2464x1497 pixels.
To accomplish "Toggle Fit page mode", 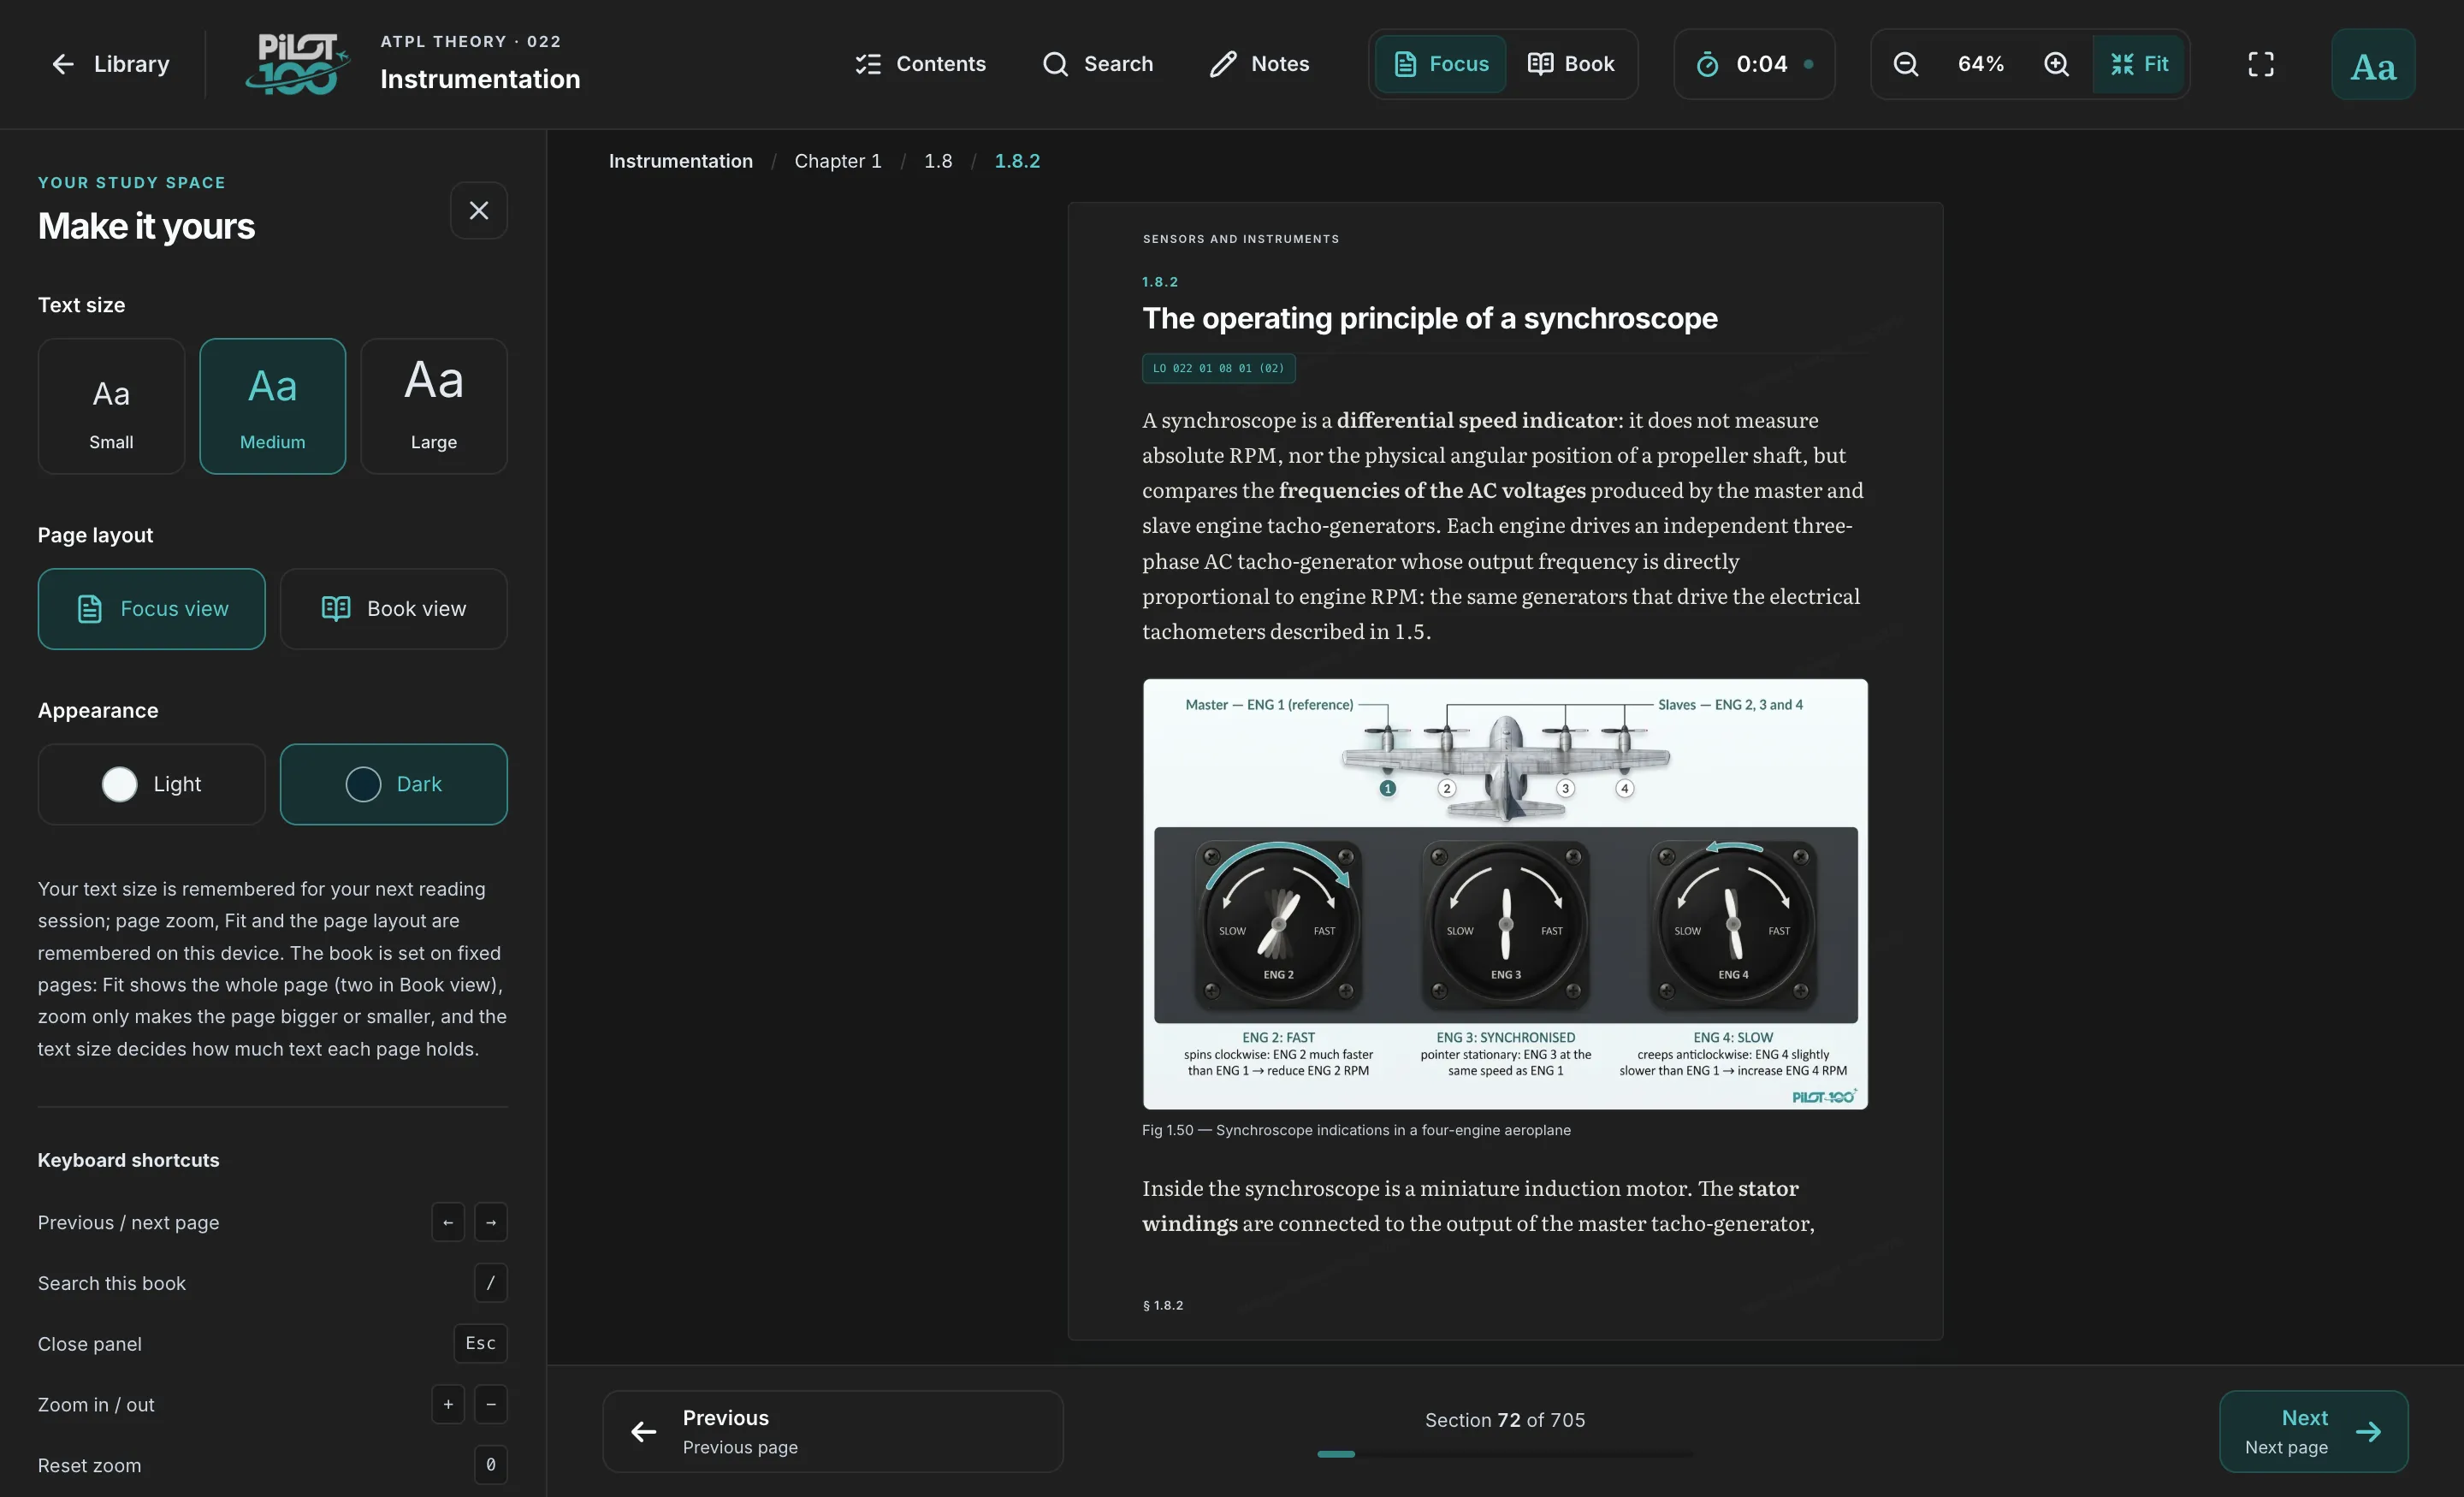I will coord(2139,64).
